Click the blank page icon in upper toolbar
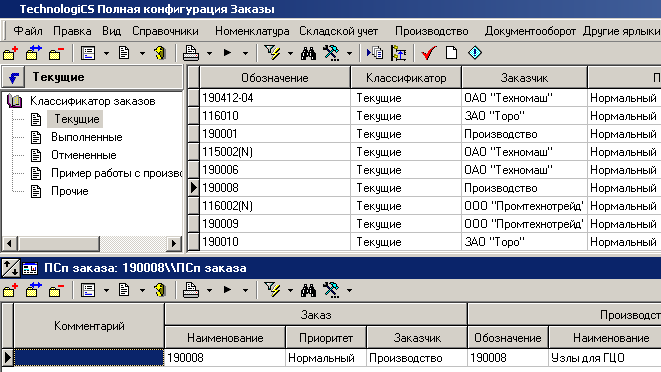Screen dimensions: 661x372 (x=451, y=53)
